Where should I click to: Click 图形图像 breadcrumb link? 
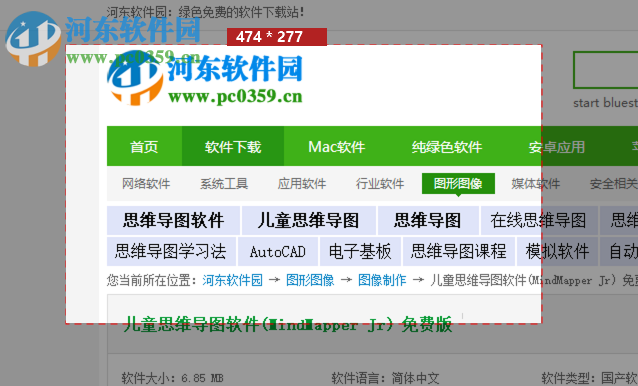tap(310, 280)
